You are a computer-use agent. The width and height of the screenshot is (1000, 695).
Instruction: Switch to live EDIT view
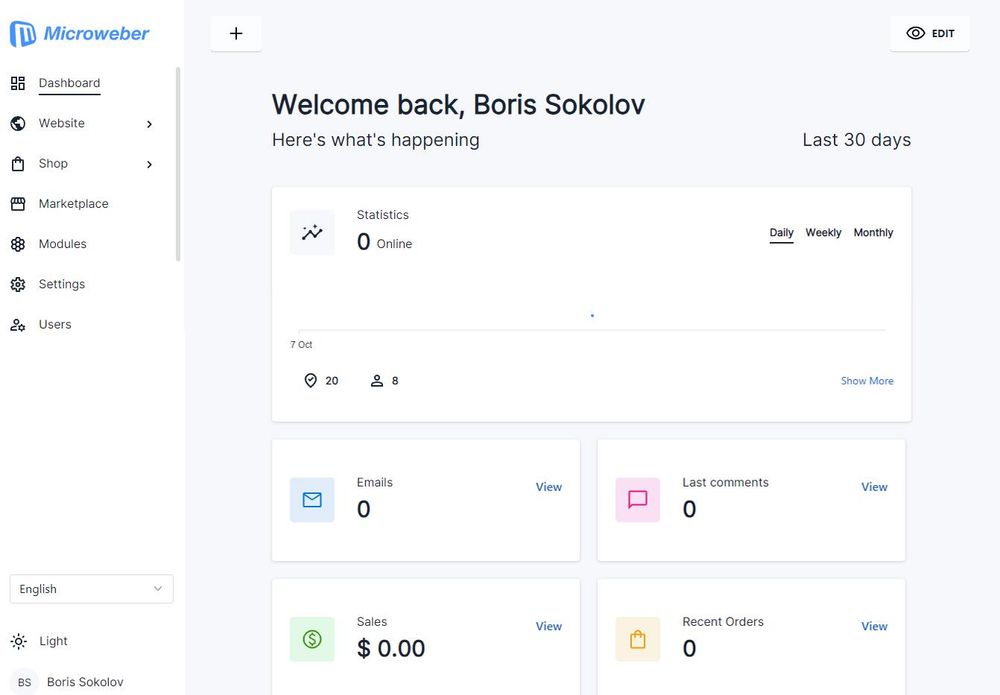(x=930, y=33)
